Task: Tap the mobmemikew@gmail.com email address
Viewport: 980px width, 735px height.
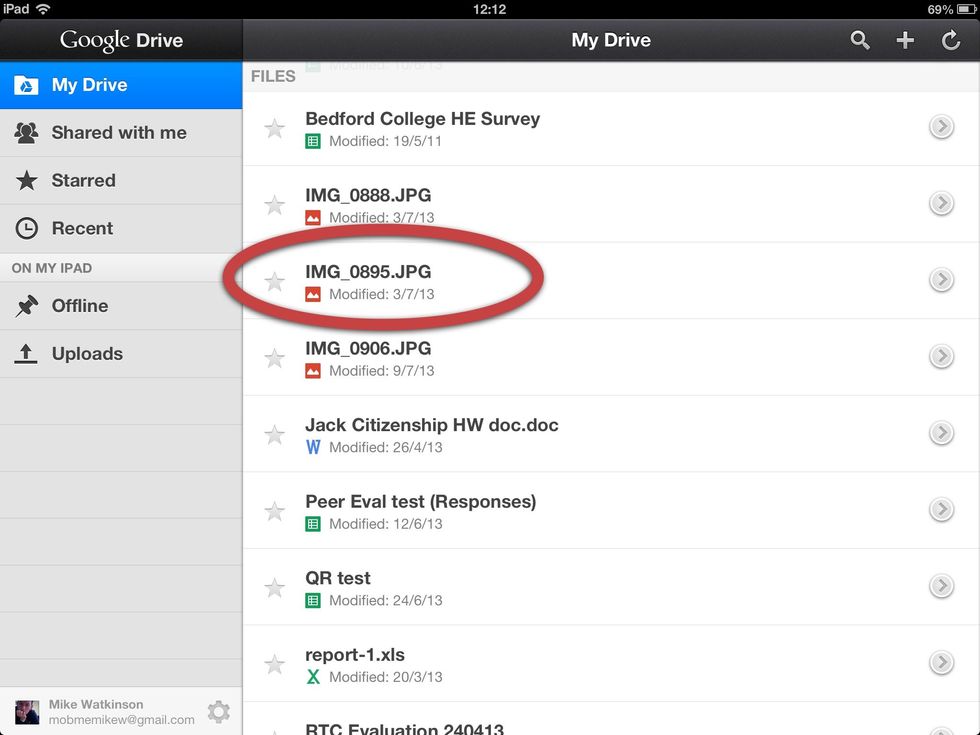Action: point(122,720)
